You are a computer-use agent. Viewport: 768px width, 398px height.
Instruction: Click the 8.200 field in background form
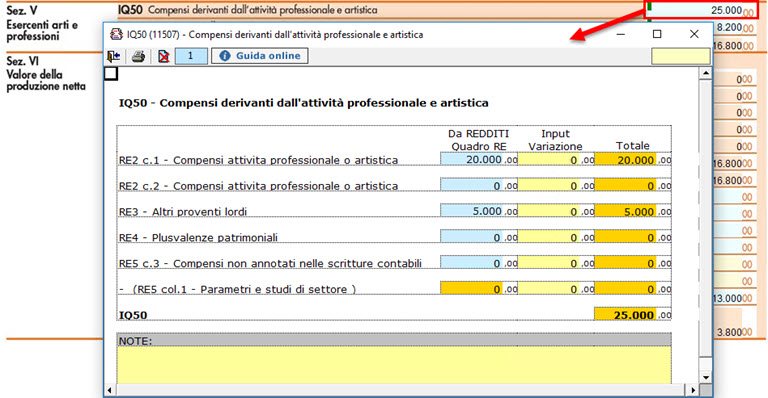(728, 28)
